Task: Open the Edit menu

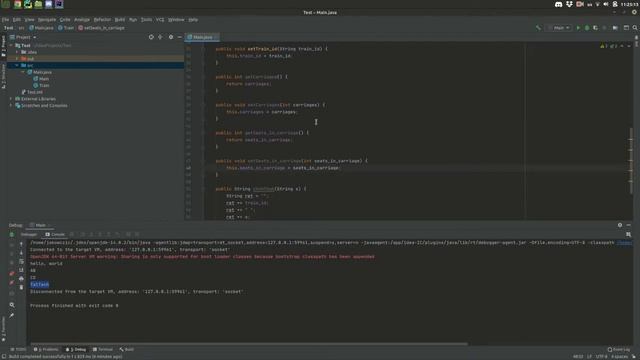Action: [x=17, y=20]
